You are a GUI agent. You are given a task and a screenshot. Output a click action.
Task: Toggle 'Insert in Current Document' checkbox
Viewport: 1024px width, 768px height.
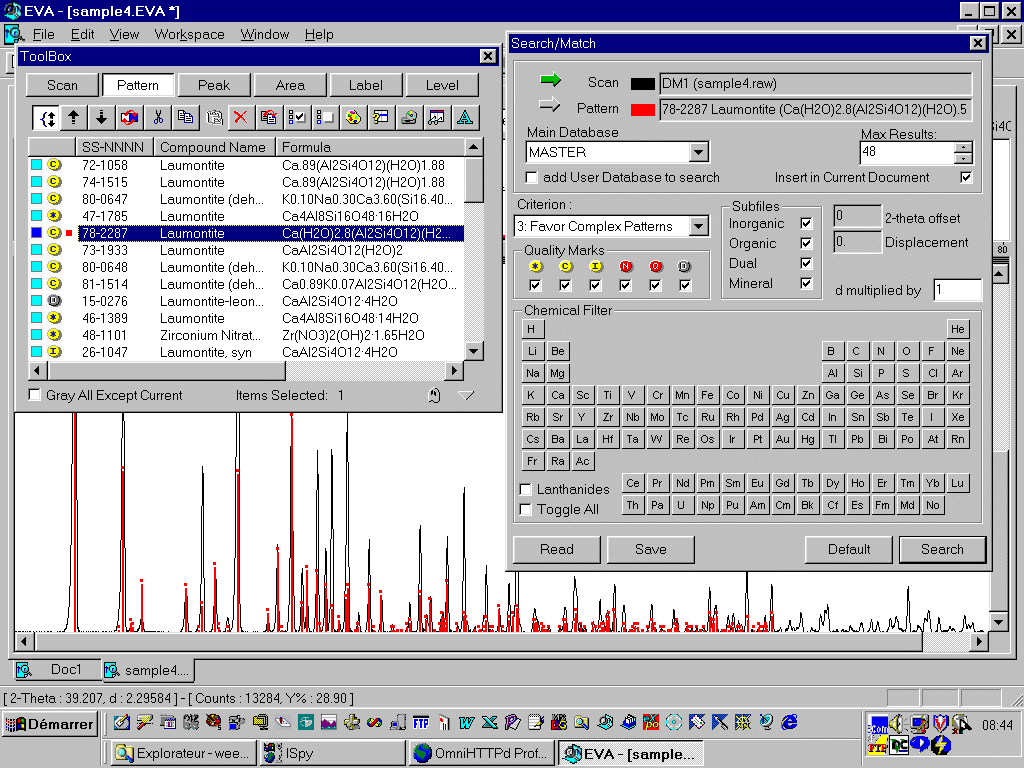tap(966, 178)
